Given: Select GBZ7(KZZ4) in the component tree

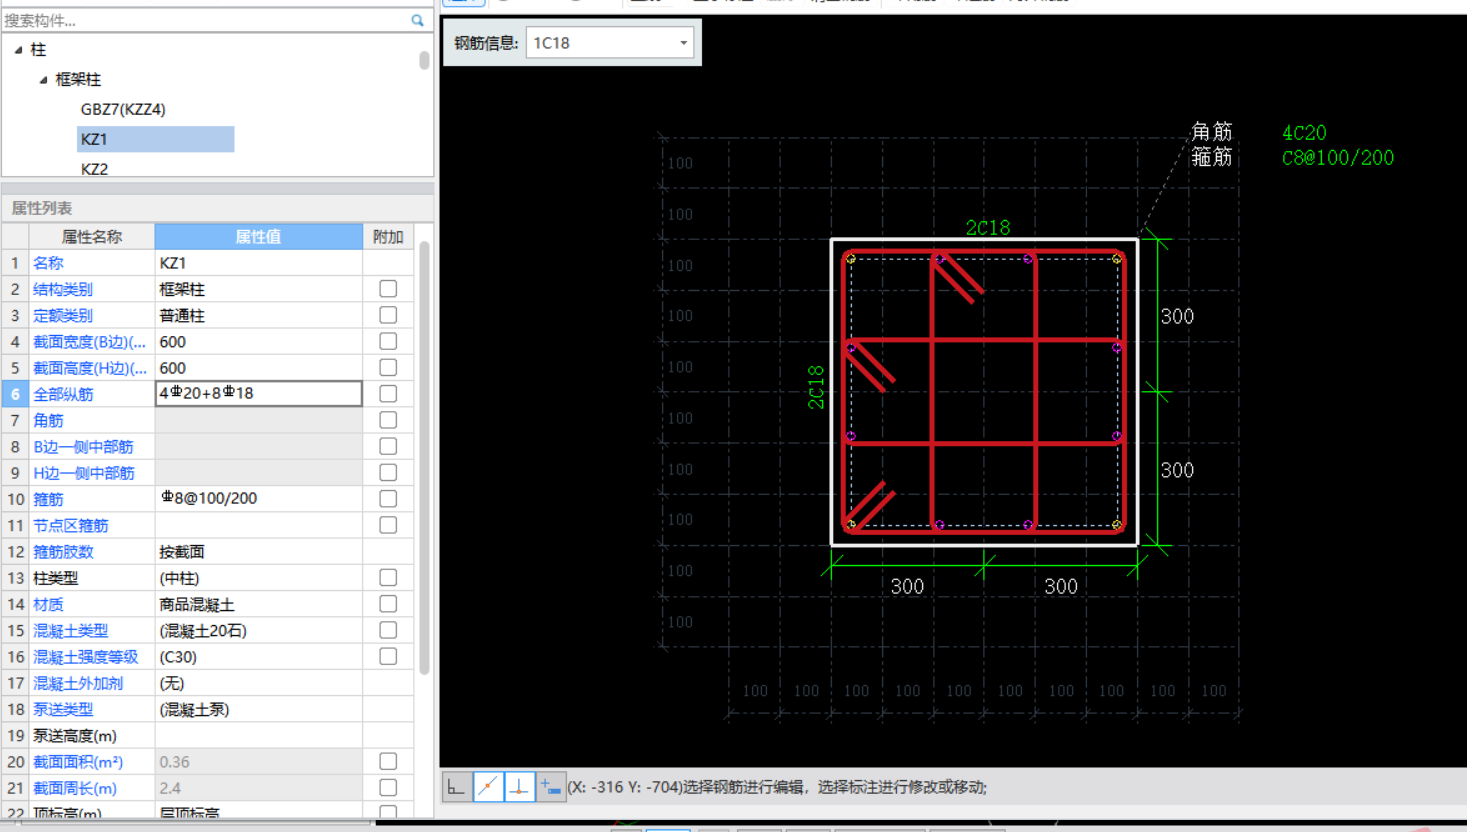Looking at the screenshot, I should tap(123, 109).
